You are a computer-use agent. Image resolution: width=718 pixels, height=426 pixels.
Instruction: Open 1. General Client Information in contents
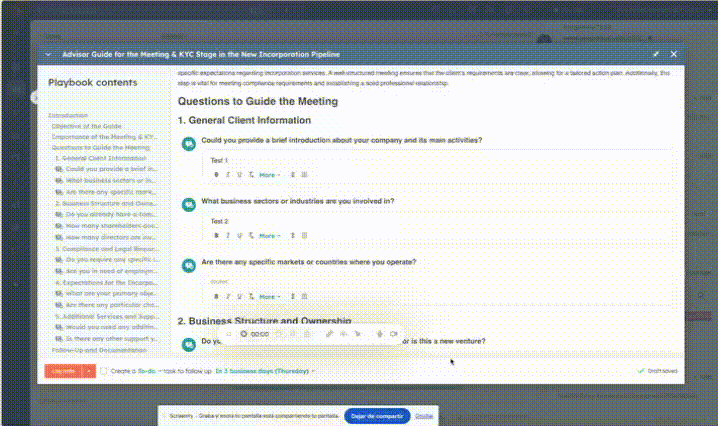coord(101,158)
